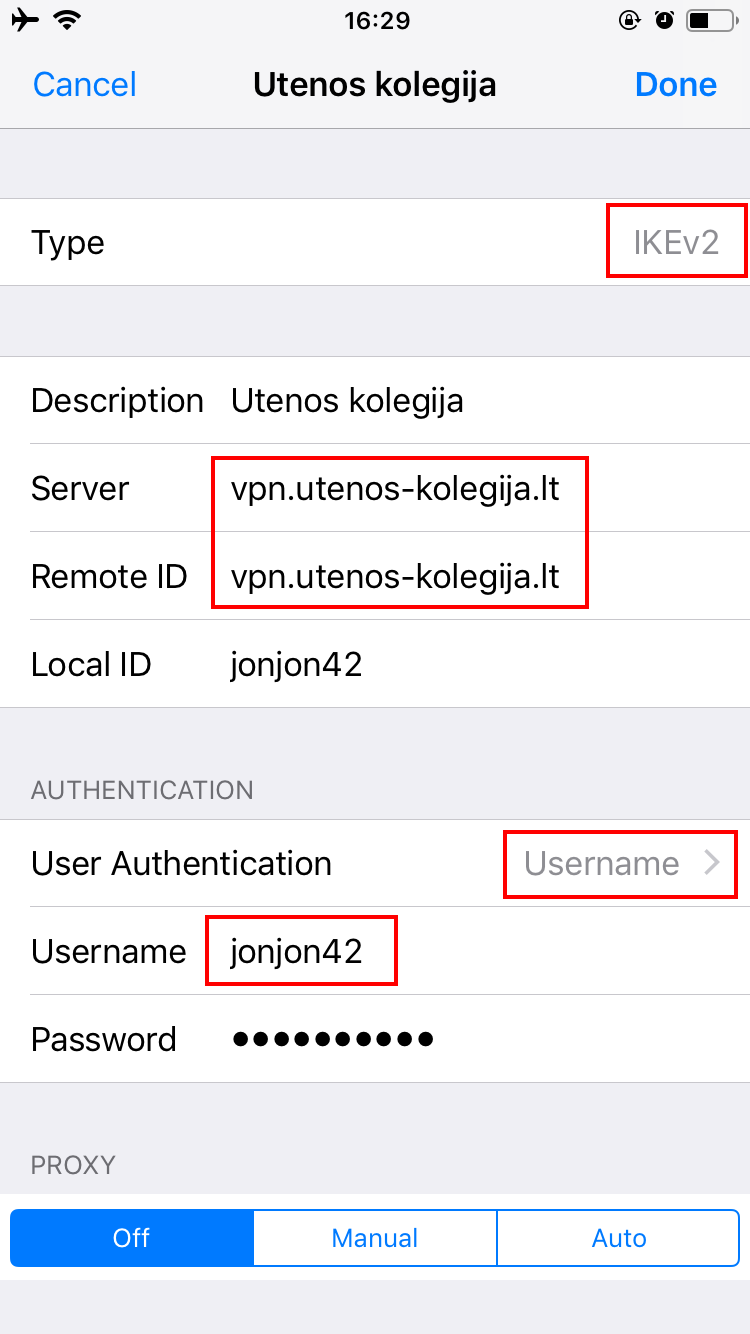Tap the rotation lock status icon

click(x=629, y=20)
